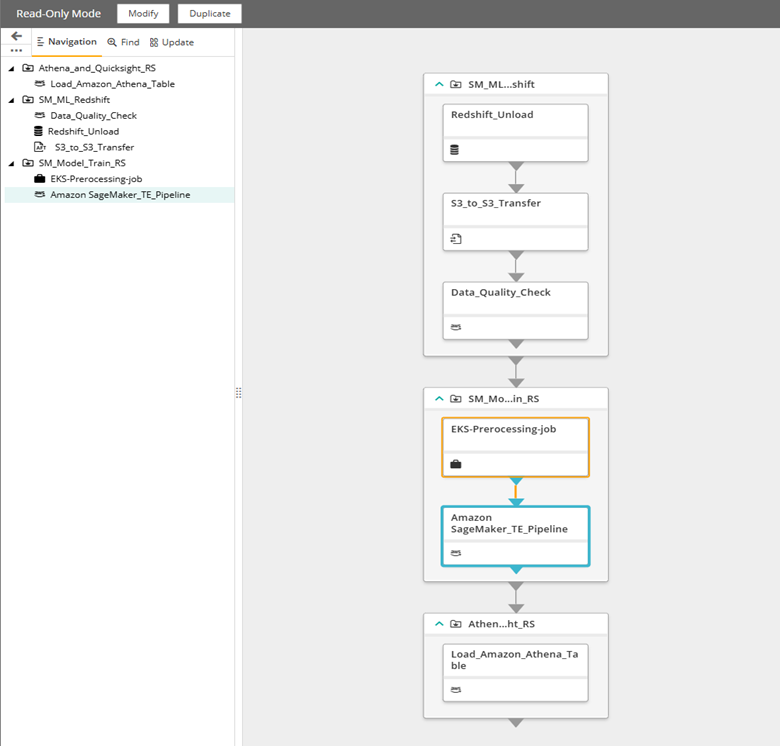The image size is (780, 746).
Task: Select the EKS-Prerocessing-job node on canvas
Action: click(515, 448)
